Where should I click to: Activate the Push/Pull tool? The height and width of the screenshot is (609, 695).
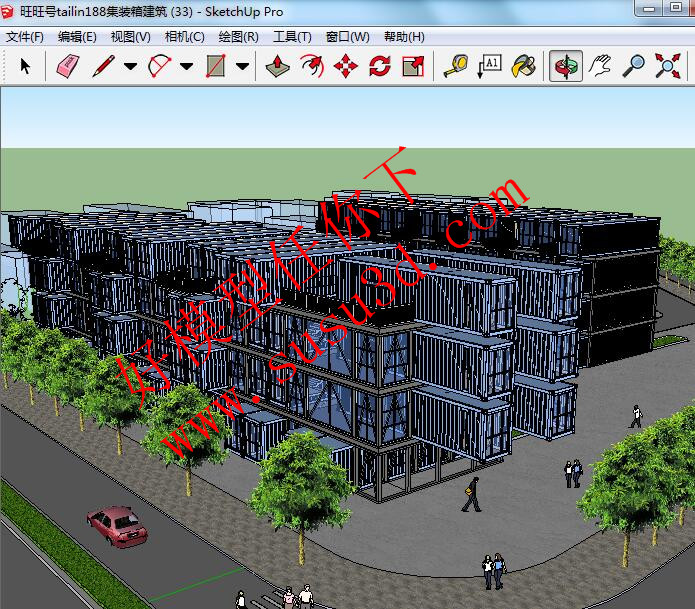pyautogui.click(x=277, y=66)
